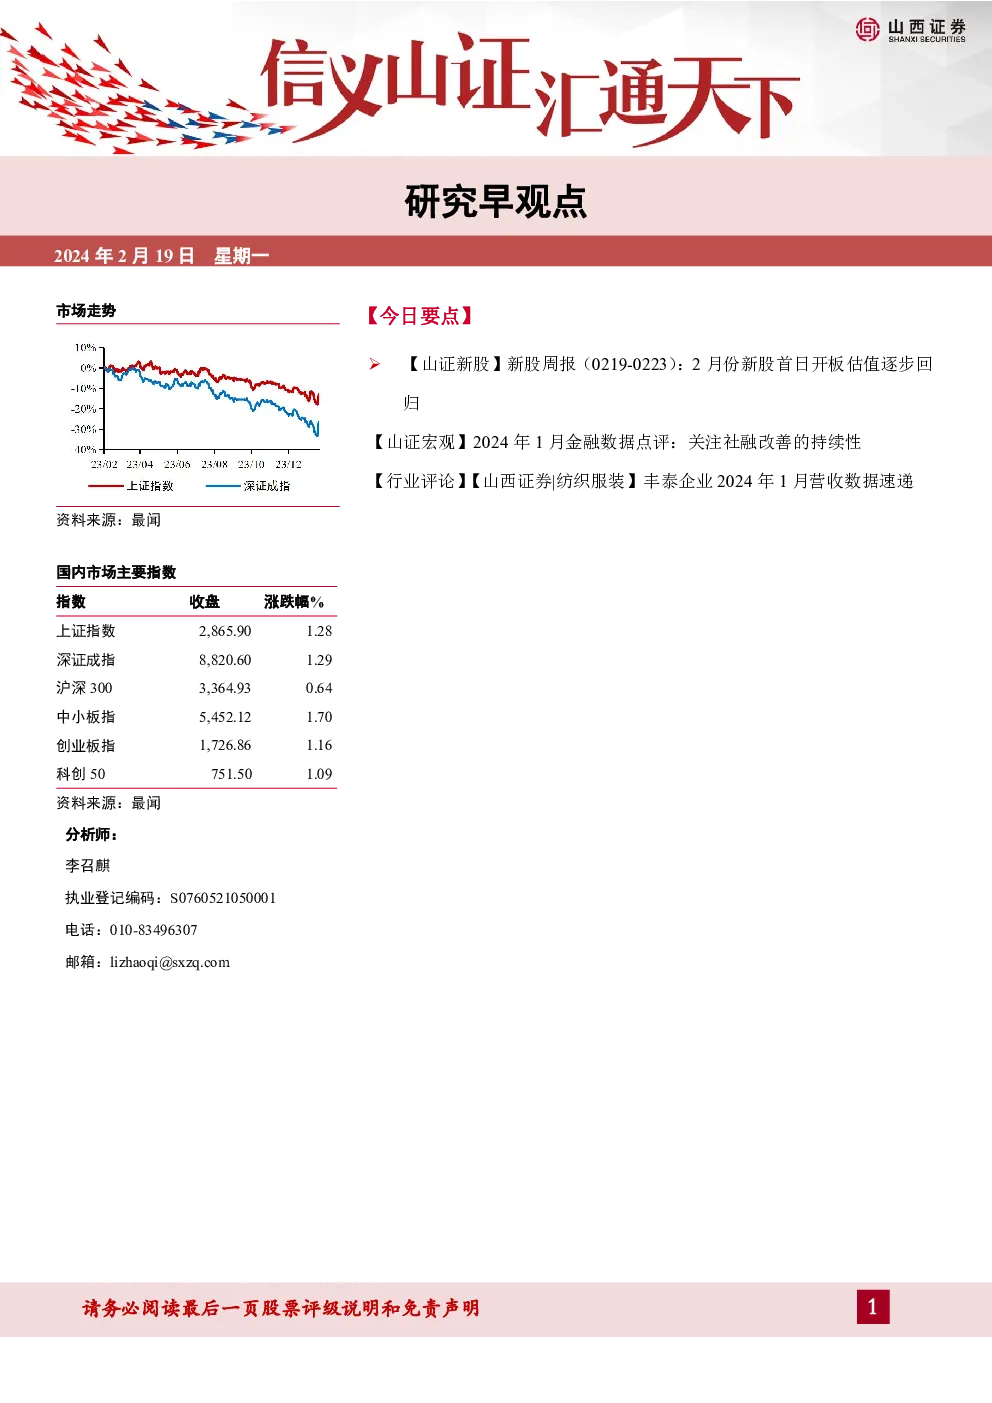Image resolution: width=992 pixels, height=1403 pixels.
Task: Click the 信义山证汇通天下 banner slogan
Action: point(530,88)
